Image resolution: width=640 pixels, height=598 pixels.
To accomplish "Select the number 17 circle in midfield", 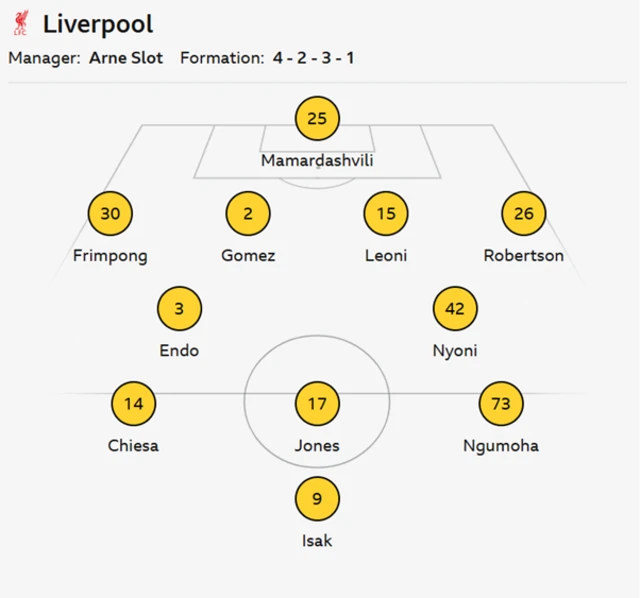I will point(317,404).
